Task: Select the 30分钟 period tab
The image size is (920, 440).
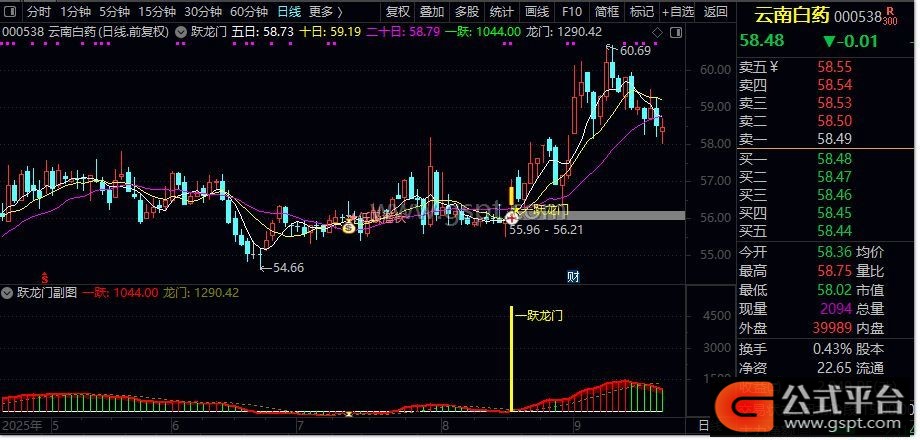Action: pyautogui.click(x=202, y=12)
